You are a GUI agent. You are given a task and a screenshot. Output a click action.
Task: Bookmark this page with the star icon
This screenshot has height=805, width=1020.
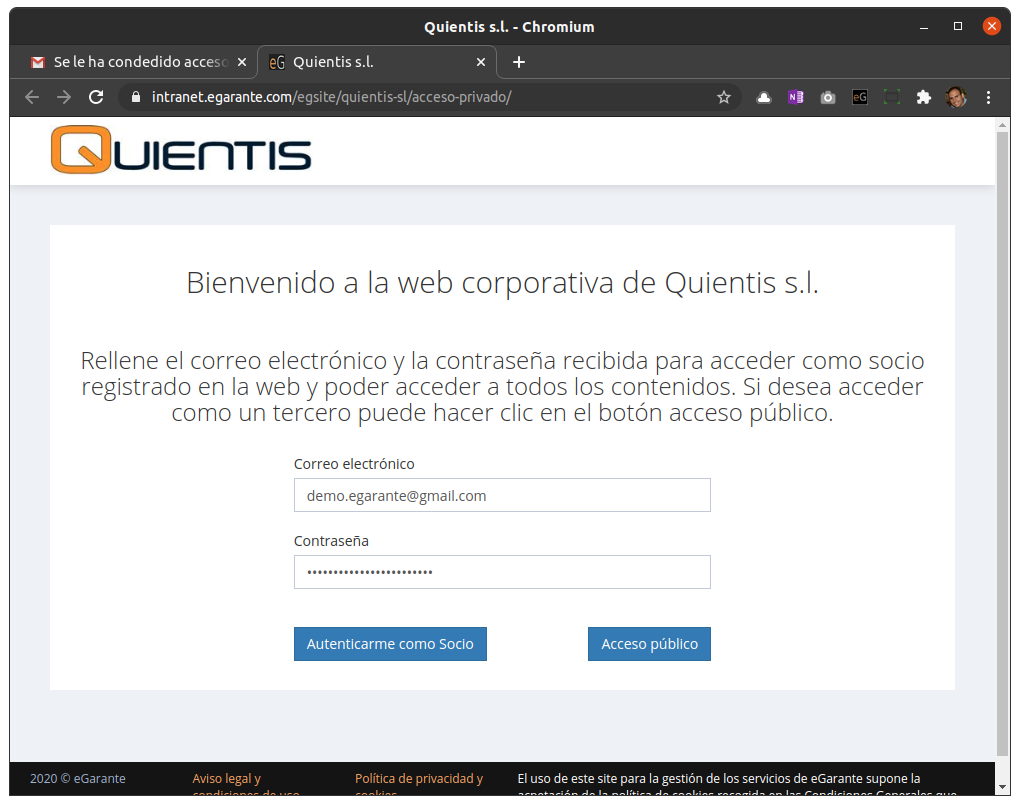(x=724, y=98)
